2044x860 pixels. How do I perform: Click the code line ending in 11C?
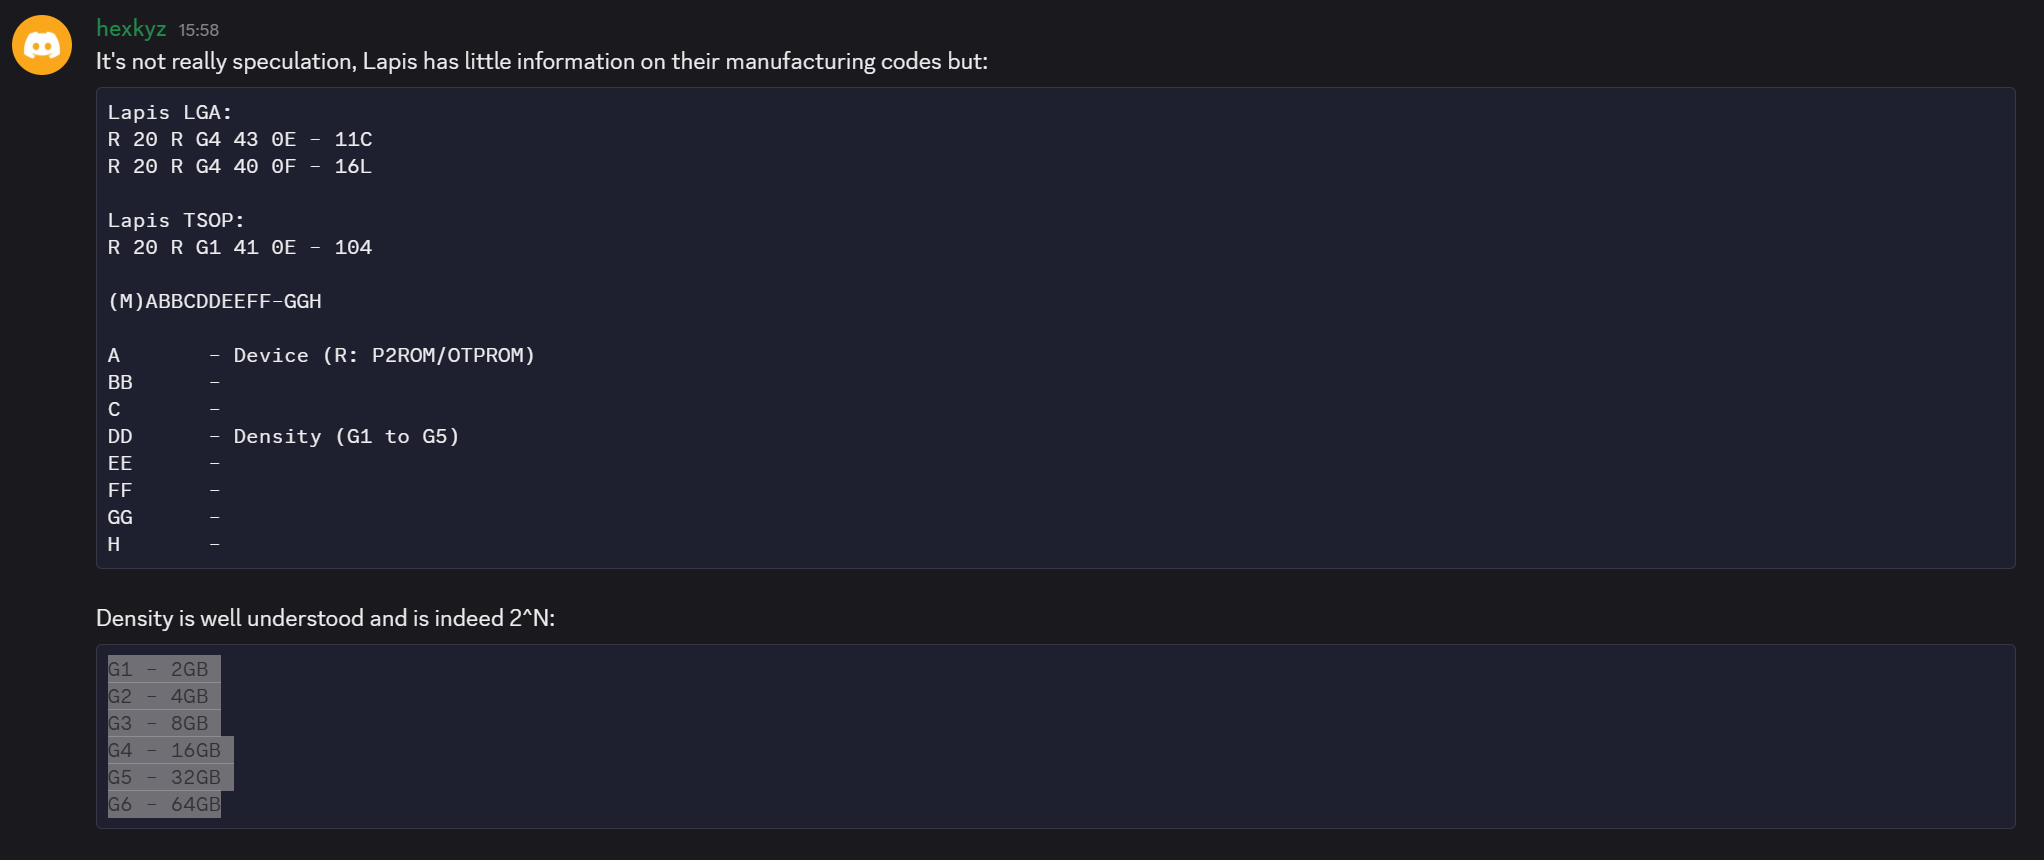pos(240,140)
